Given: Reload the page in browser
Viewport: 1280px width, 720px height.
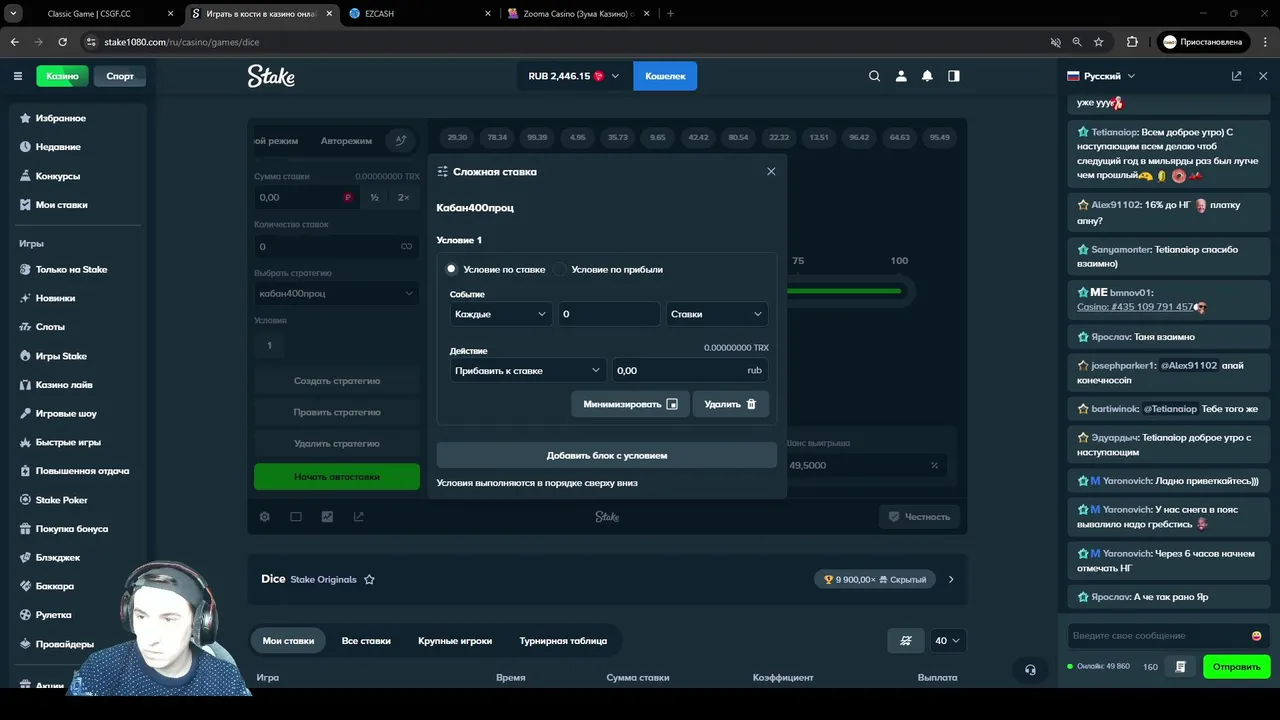Looking at the screenshot, I should [x=62, y=42].
